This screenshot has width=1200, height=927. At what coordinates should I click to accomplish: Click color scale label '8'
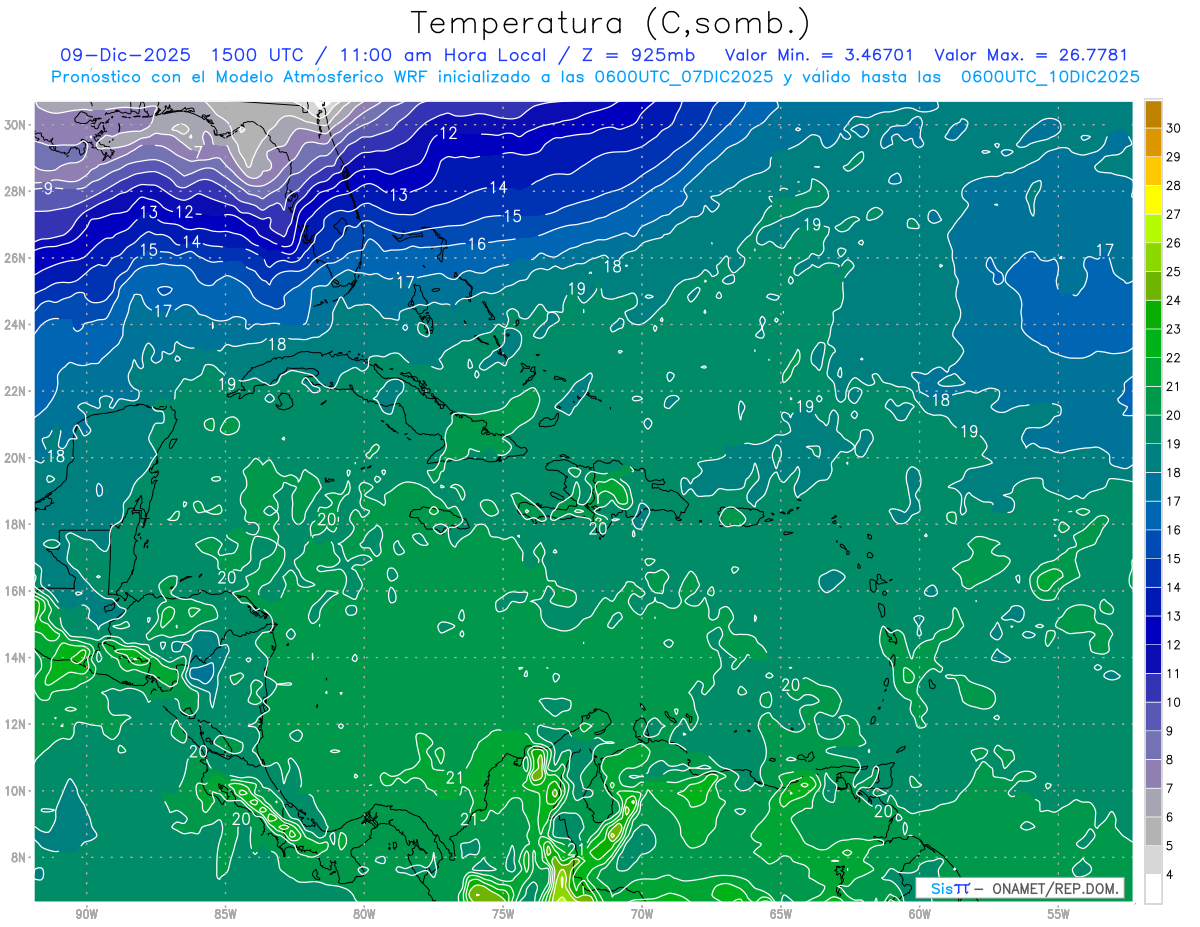[x=1170, y=759]
